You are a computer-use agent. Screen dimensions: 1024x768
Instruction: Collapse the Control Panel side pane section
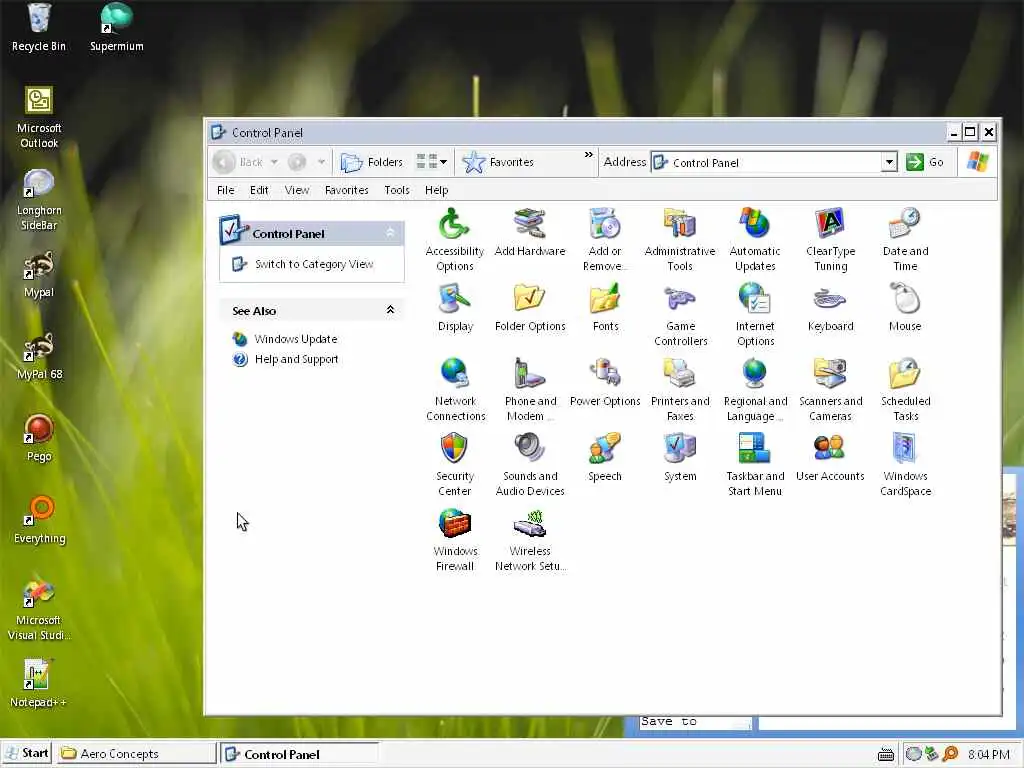point(390,232)
